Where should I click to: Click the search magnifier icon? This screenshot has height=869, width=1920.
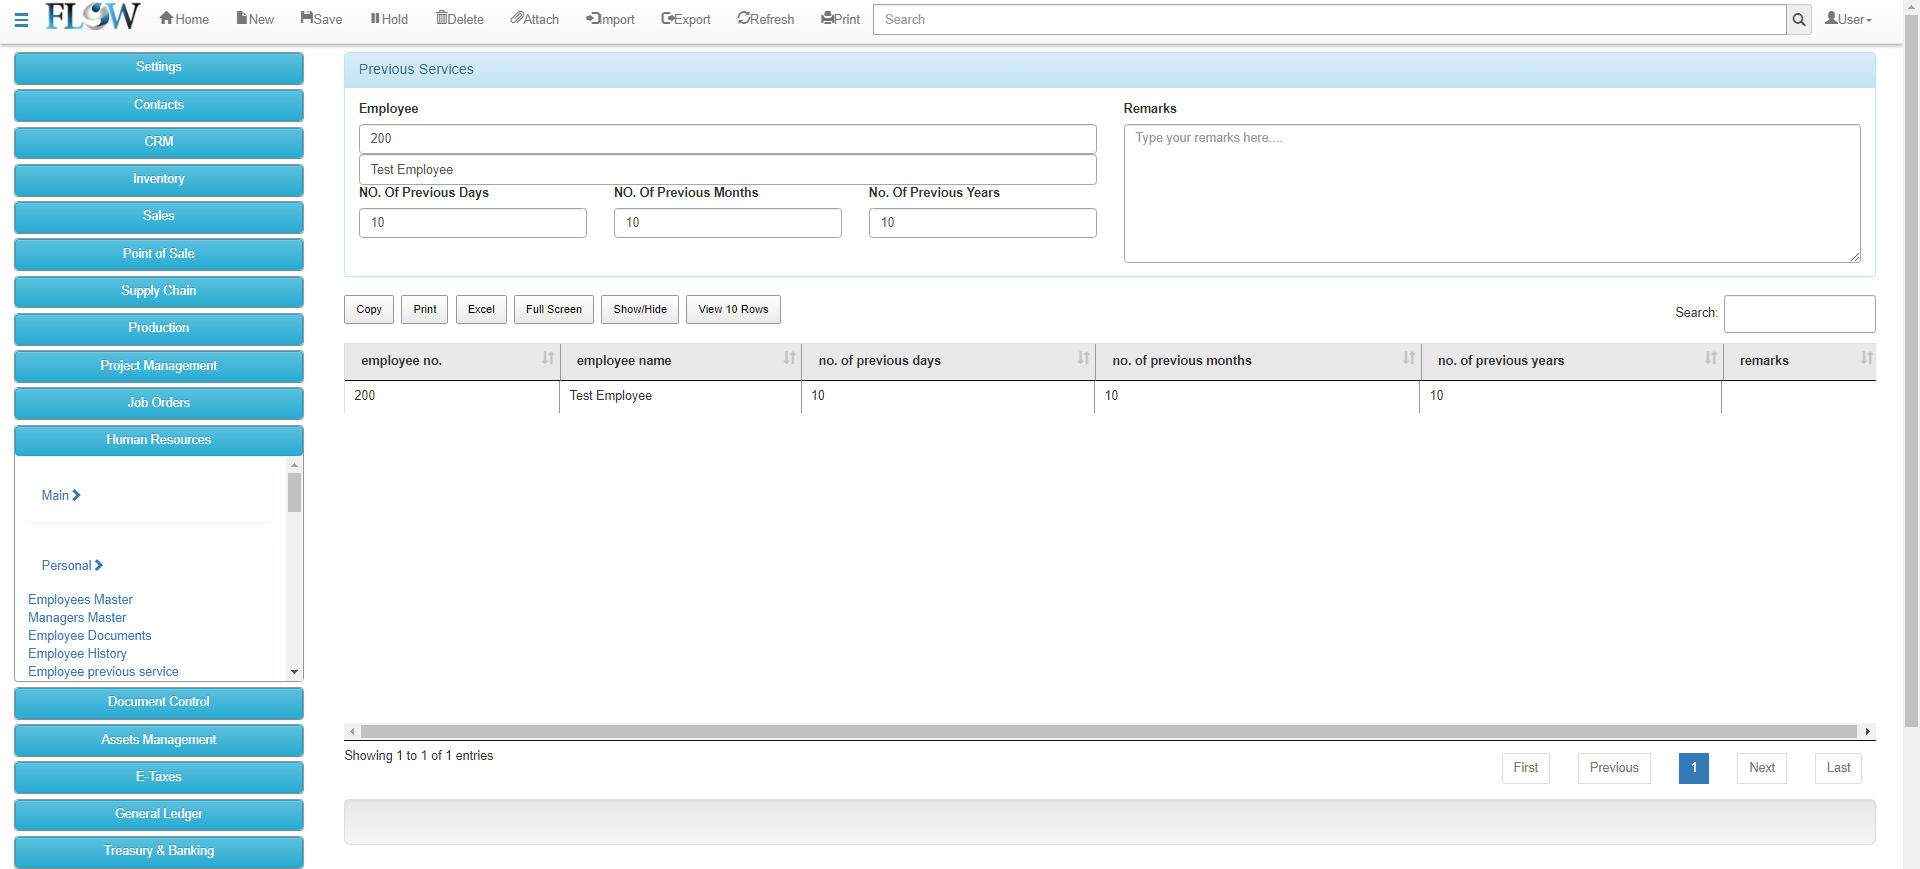coord(1798,20)
